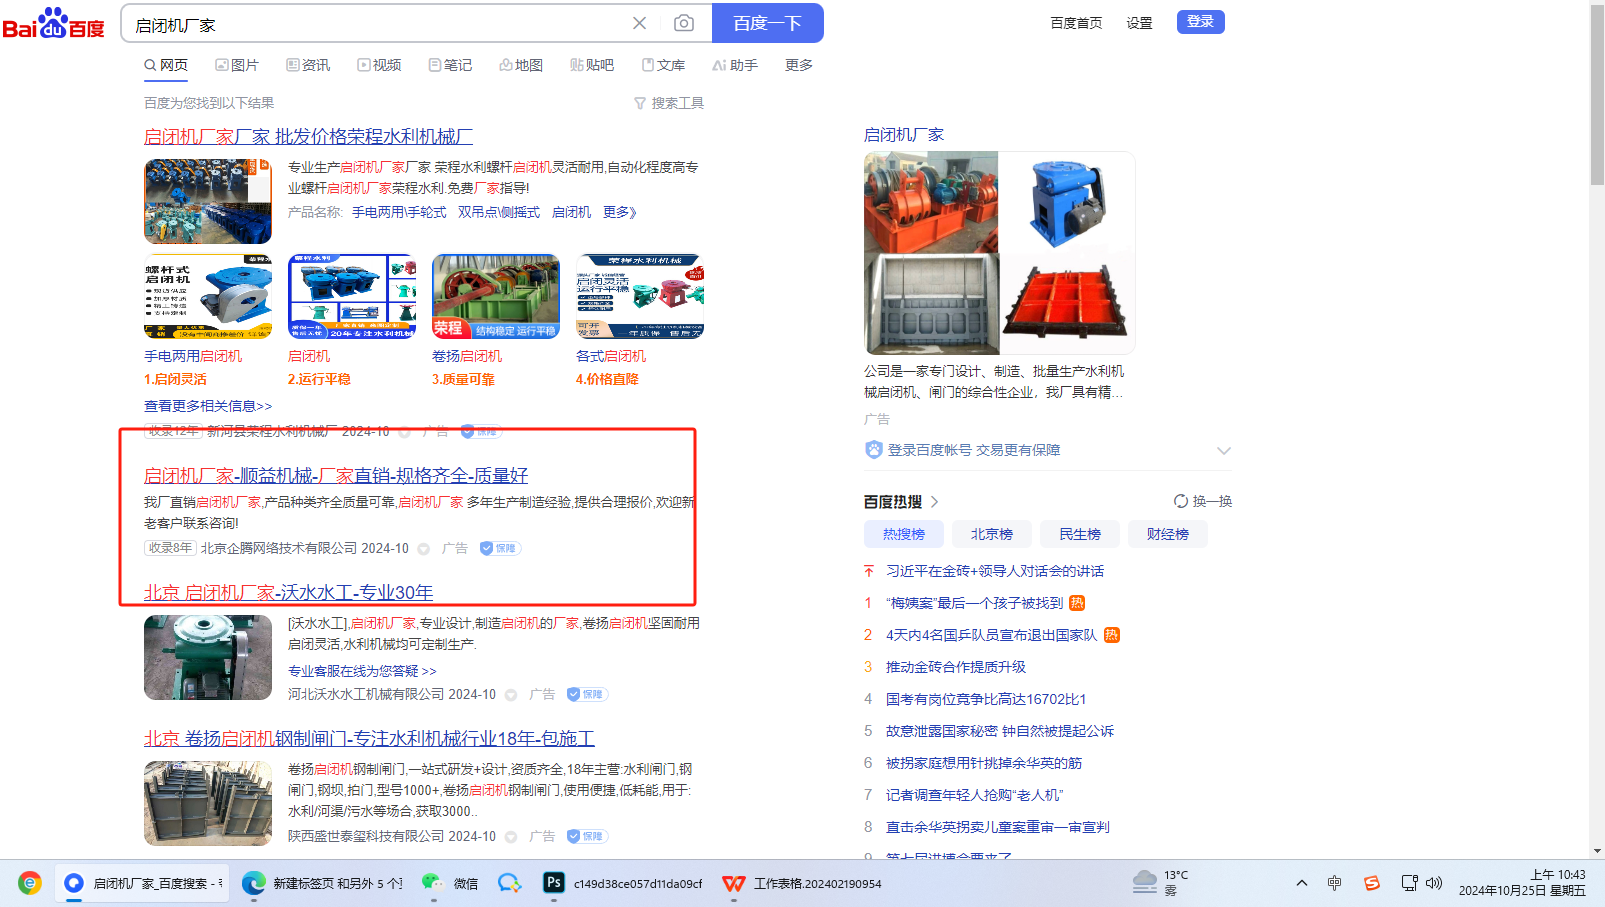Open 微信 from the taskbar
This screenshot has width=1605, height=907.
pos(450,883)
